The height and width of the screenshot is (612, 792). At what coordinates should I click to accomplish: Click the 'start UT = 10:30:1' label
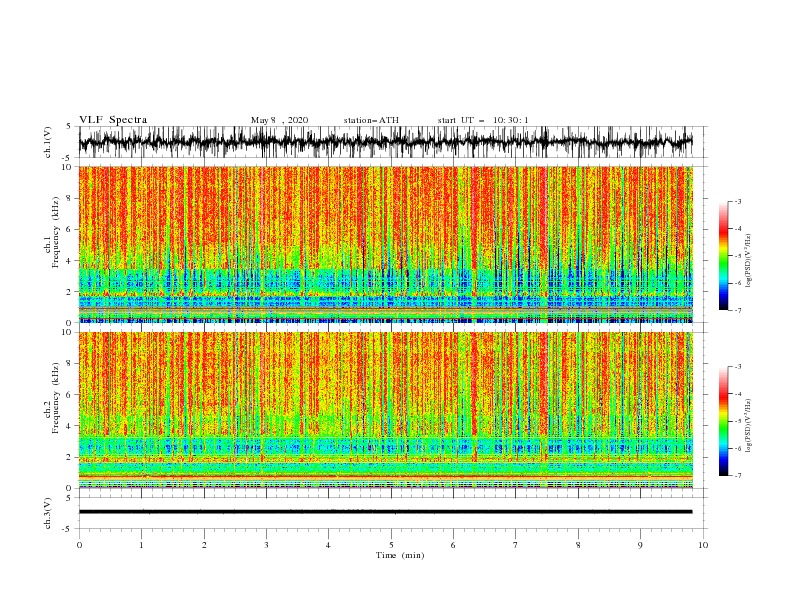pos(483,120)
